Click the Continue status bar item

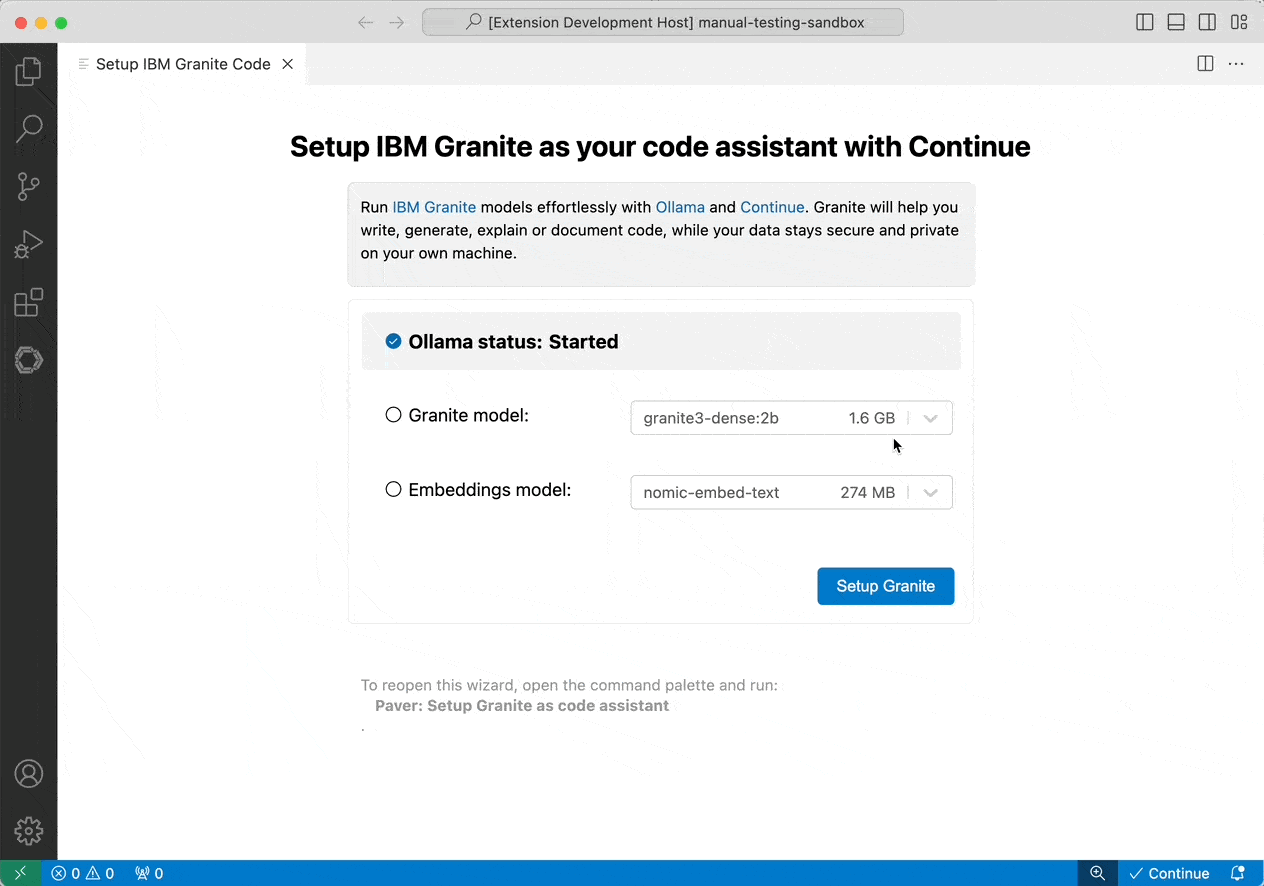pyautogui.click(x=1169, y=873)
